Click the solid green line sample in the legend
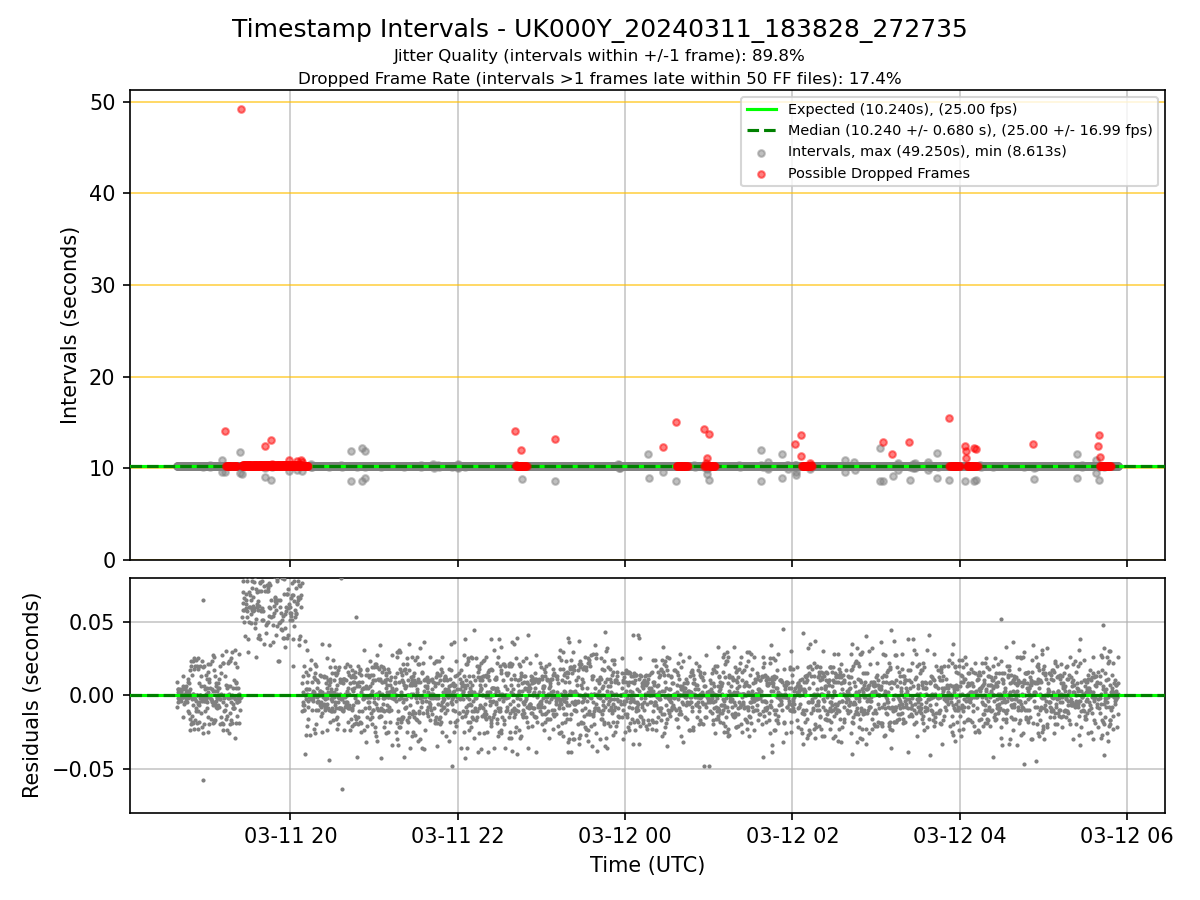This screenshot has height=900, width=1200. point(762,109)
